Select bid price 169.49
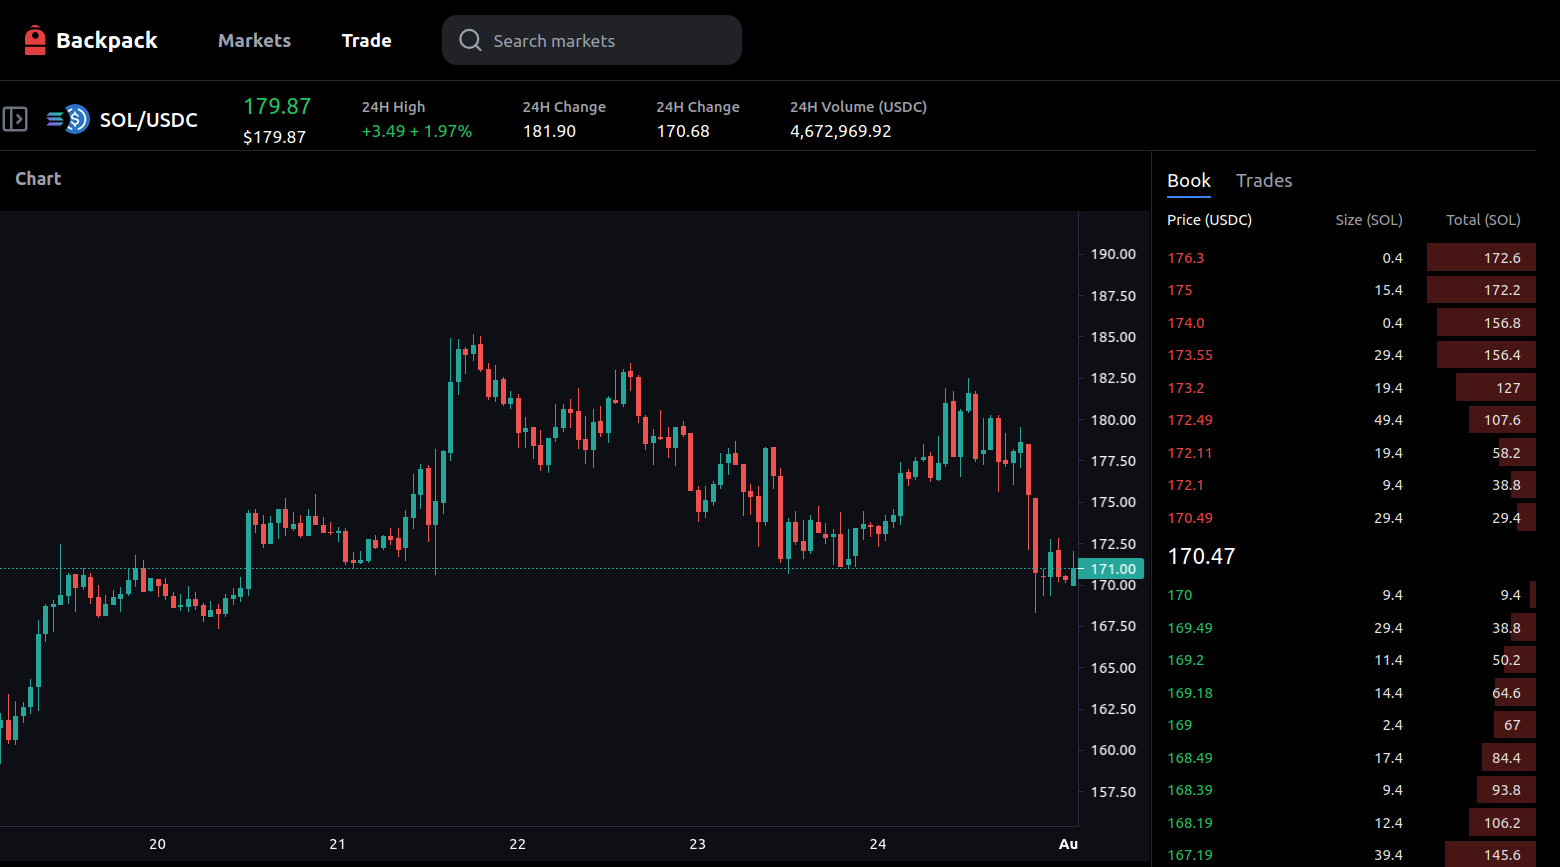1560x867 pixels. (x=1190, y=628)
